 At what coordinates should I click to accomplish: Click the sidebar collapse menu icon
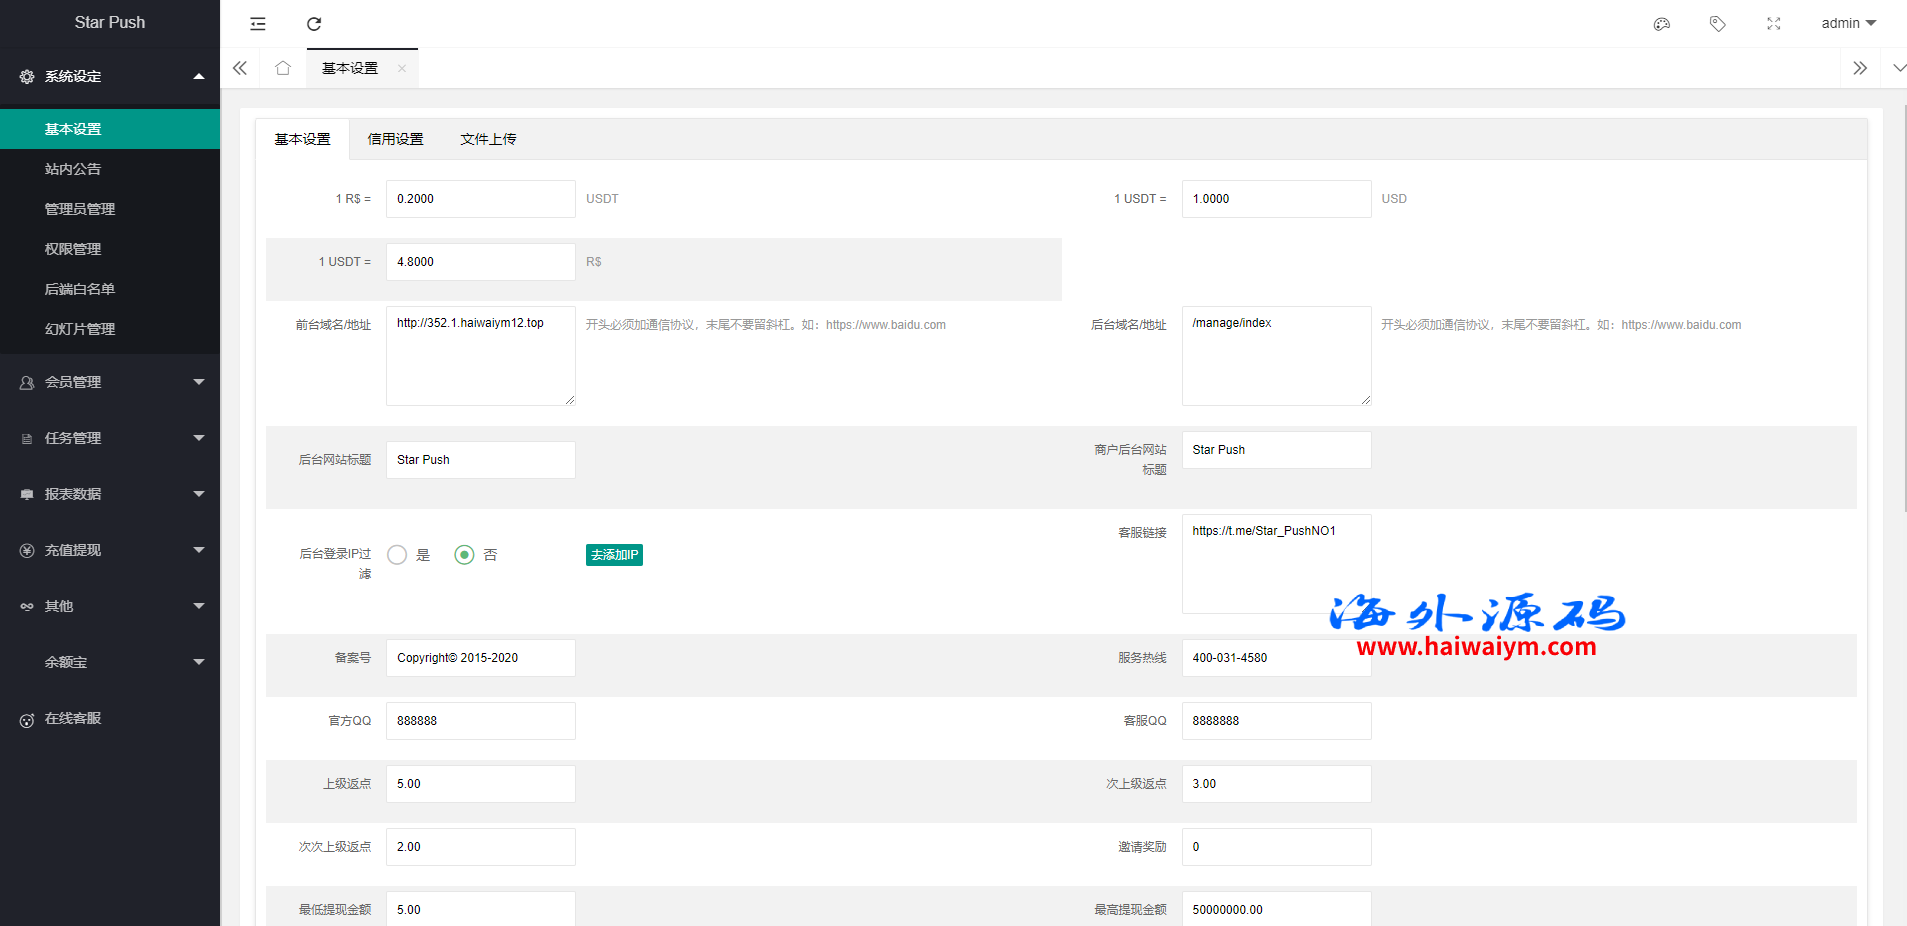258,24
